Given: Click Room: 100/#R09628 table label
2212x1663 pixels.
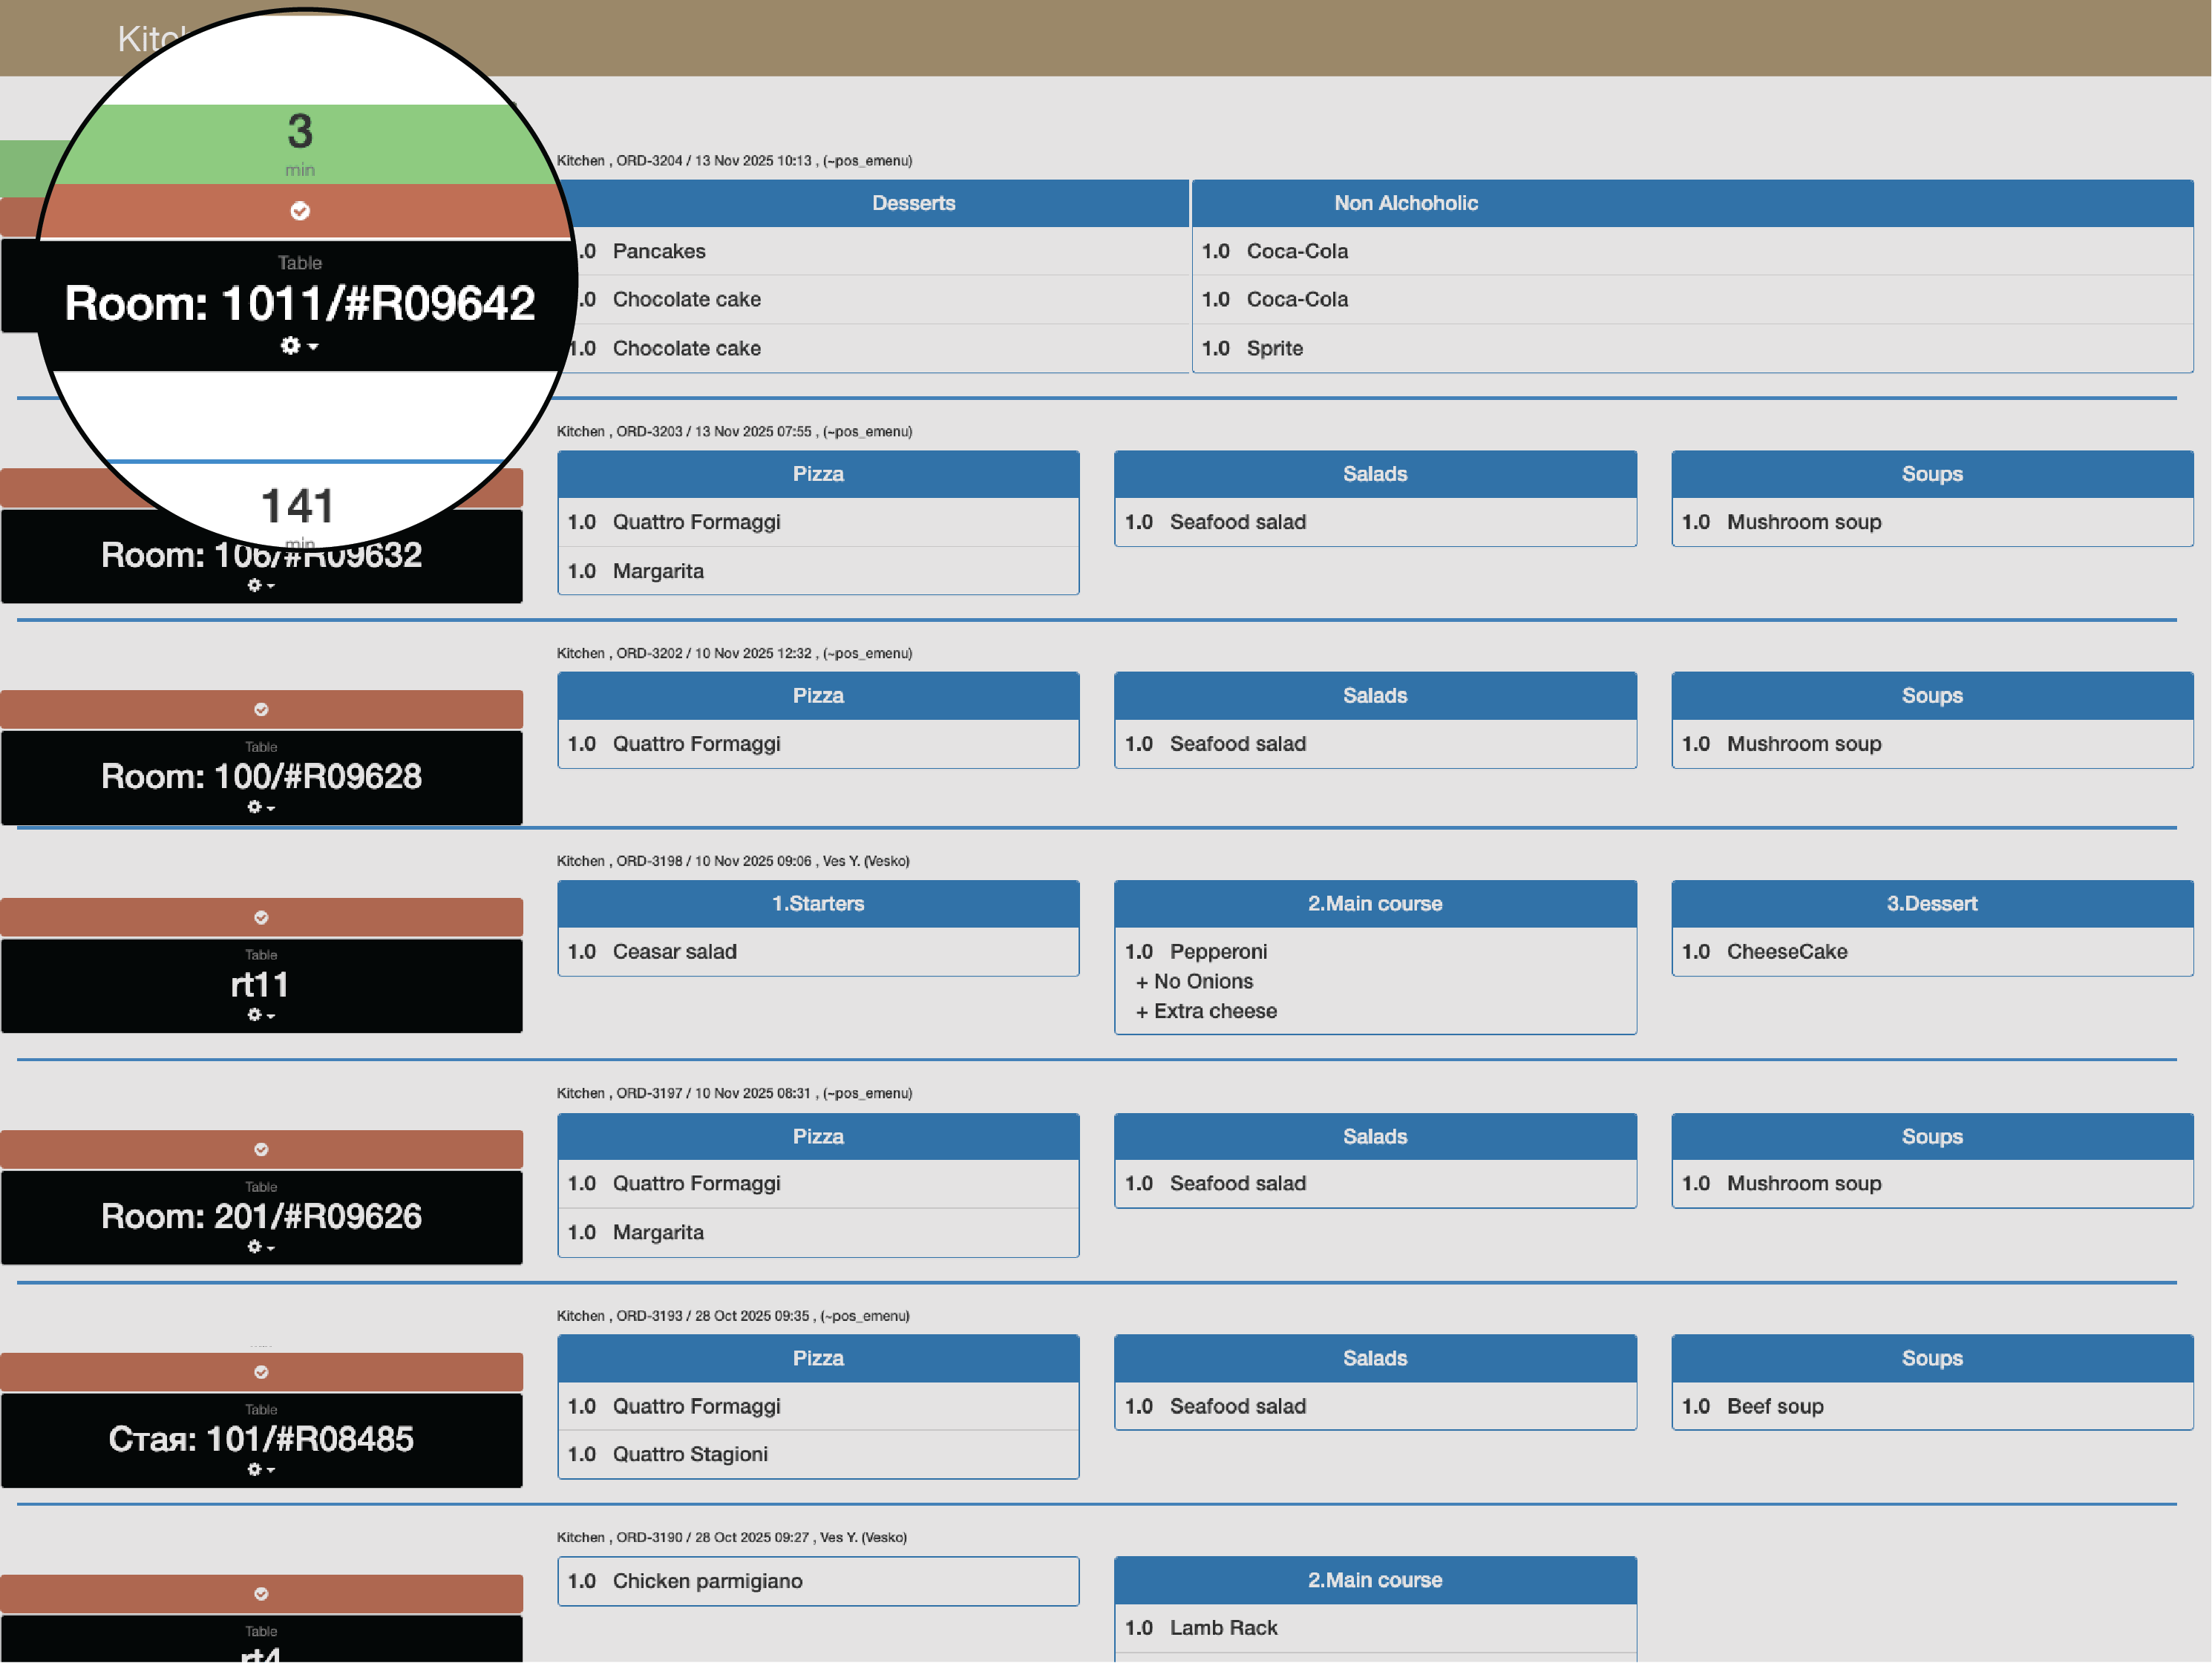Looking at the screenshot, I should (261, 776).
